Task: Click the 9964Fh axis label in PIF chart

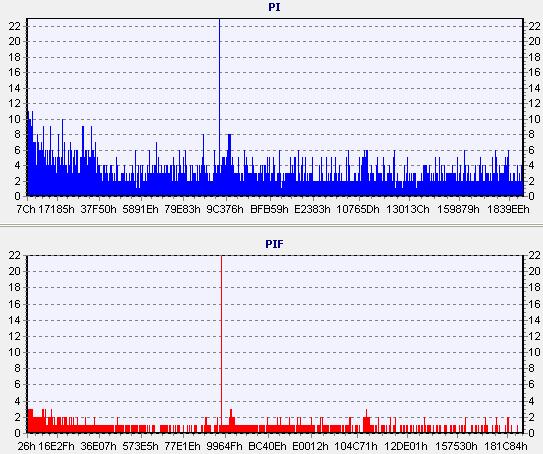Action: point(224,446)
